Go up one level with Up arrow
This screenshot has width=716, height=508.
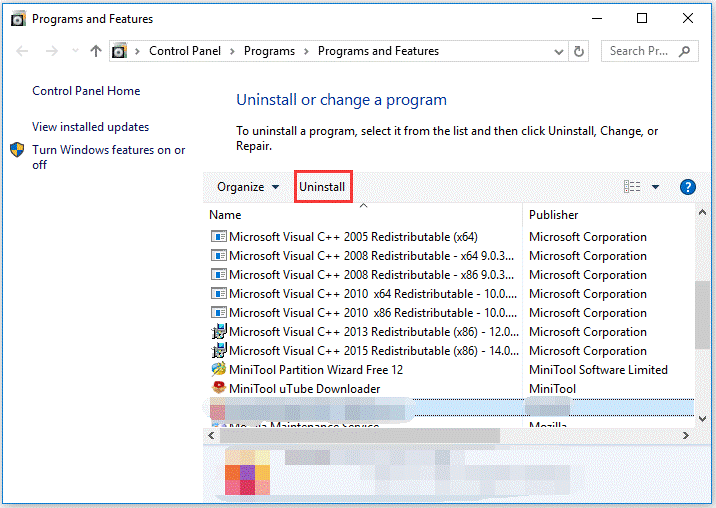tap(95, 51)
